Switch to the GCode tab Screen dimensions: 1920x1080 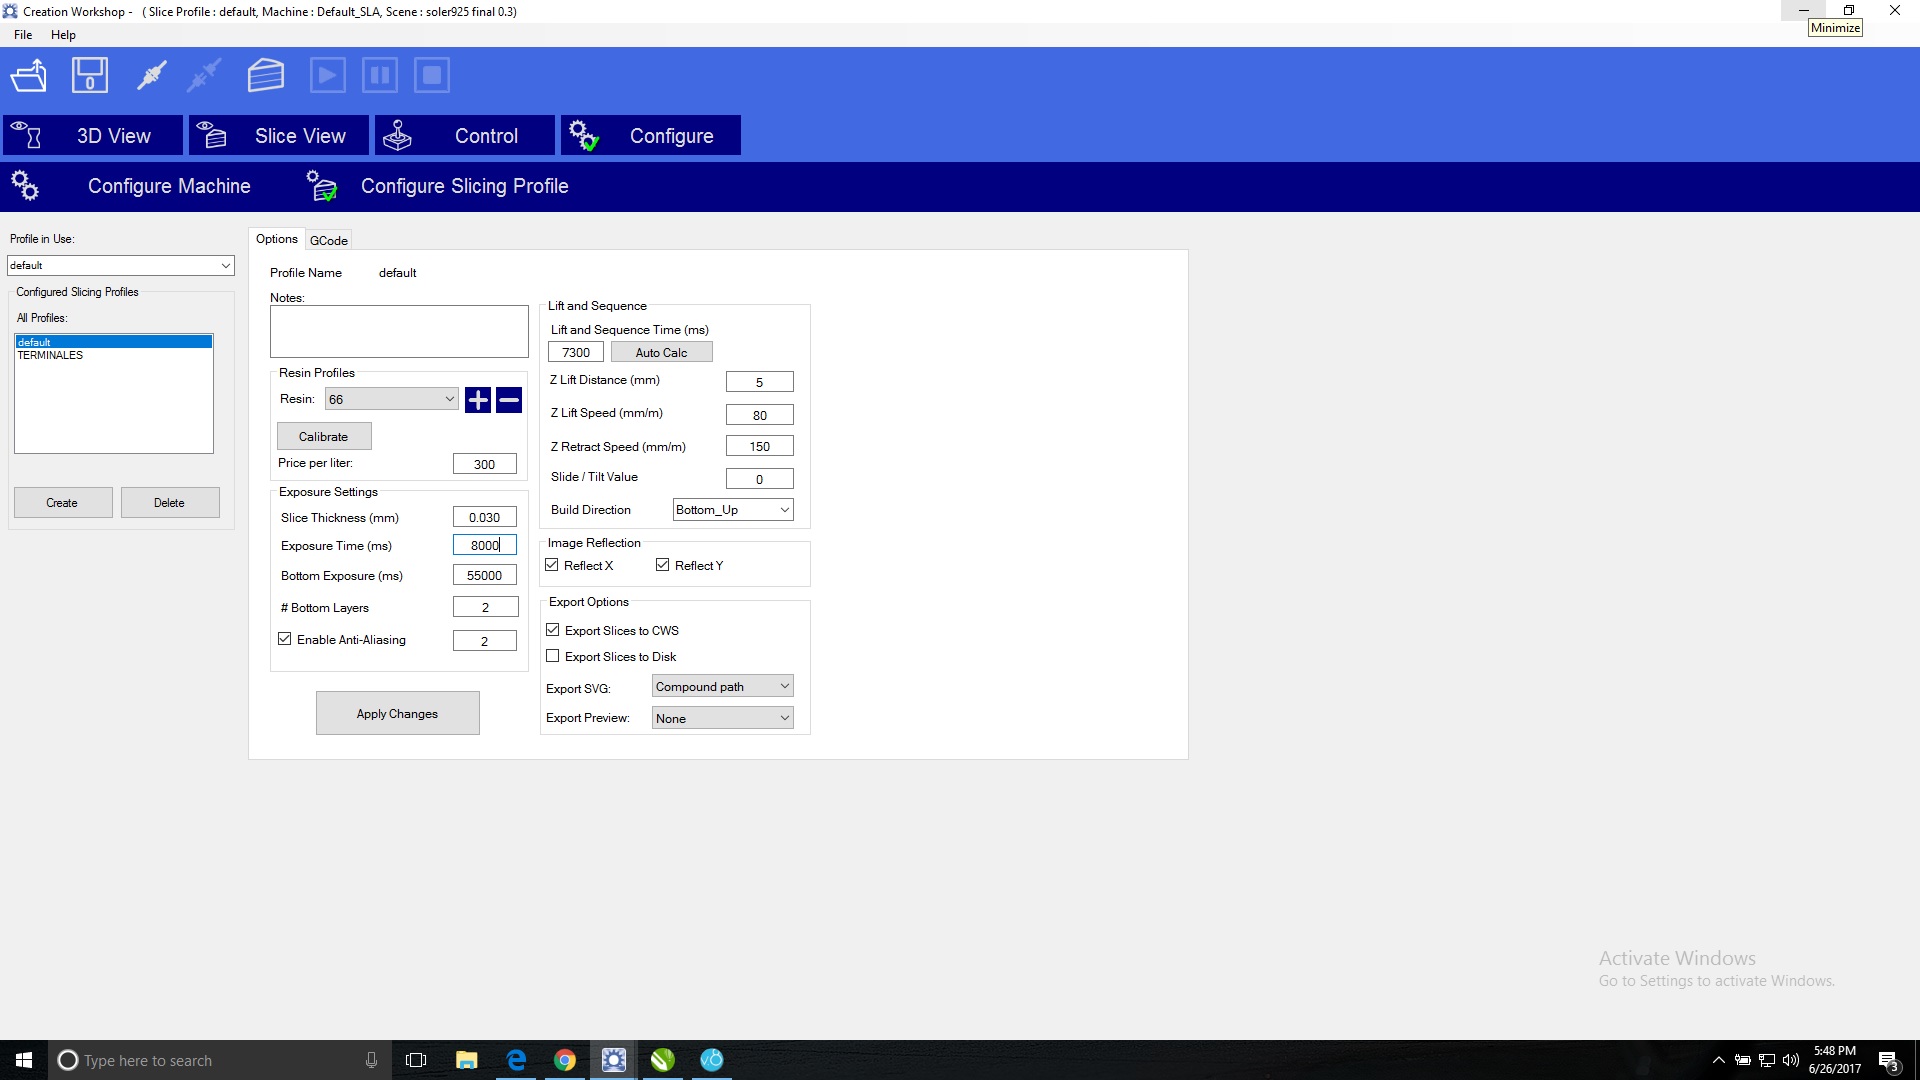click(328, 240)
